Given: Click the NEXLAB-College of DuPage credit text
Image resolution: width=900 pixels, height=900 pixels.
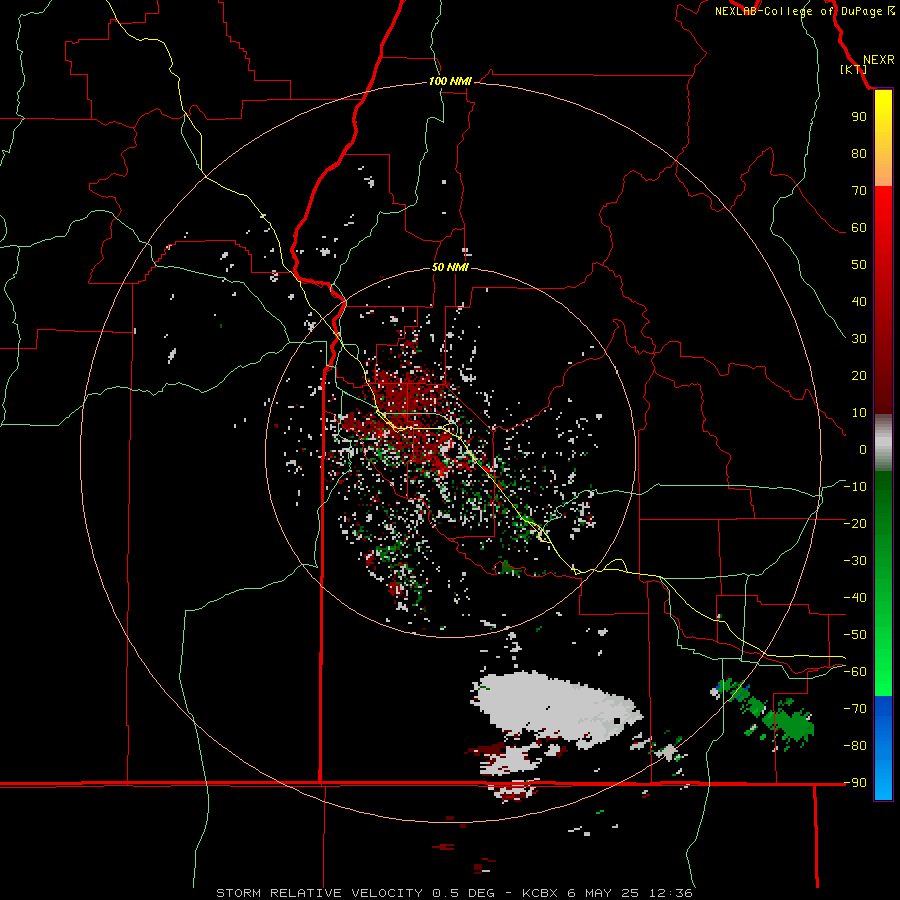Looking at the screenshot, I should point(805,11).
